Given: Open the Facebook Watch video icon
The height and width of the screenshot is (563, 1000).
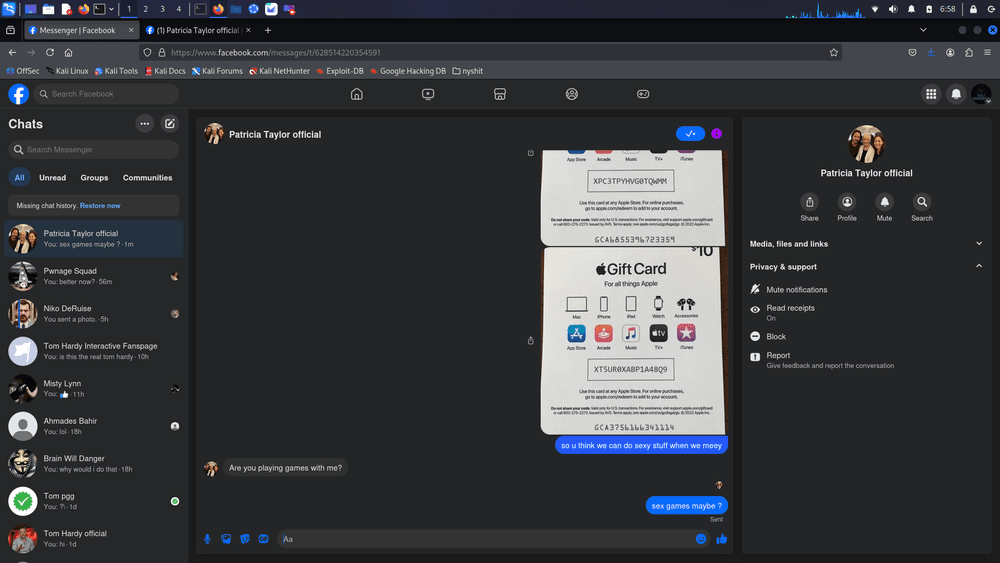Looking at the screenshot, I should pyautogui.click(x=428, y=94).
